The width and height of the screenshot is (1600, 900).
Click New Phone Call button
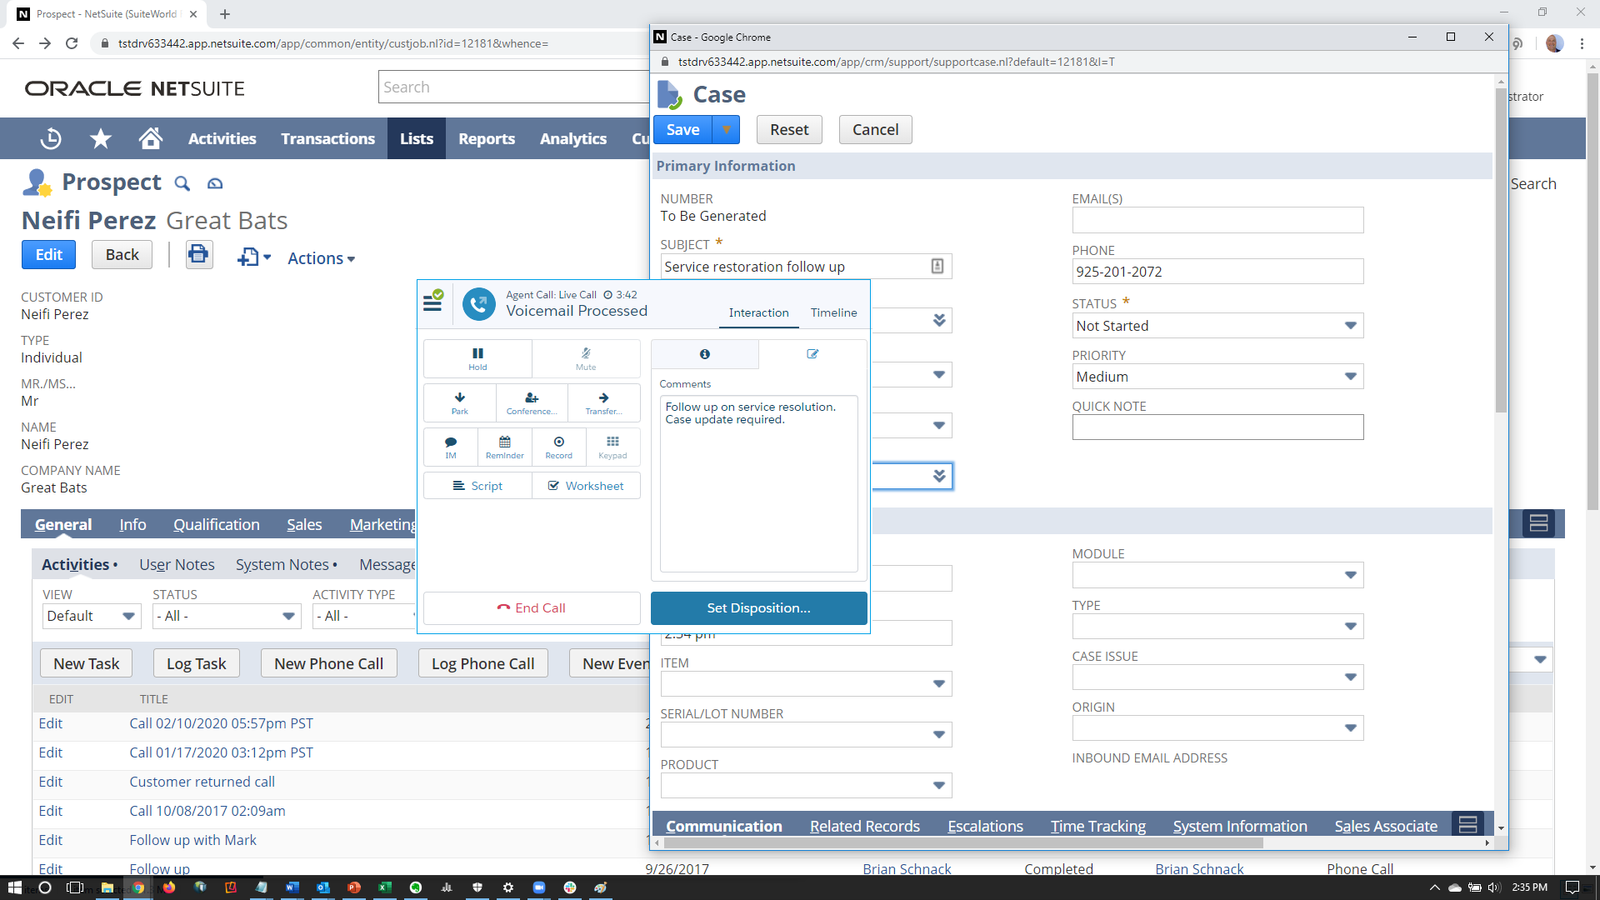[329, 663]
